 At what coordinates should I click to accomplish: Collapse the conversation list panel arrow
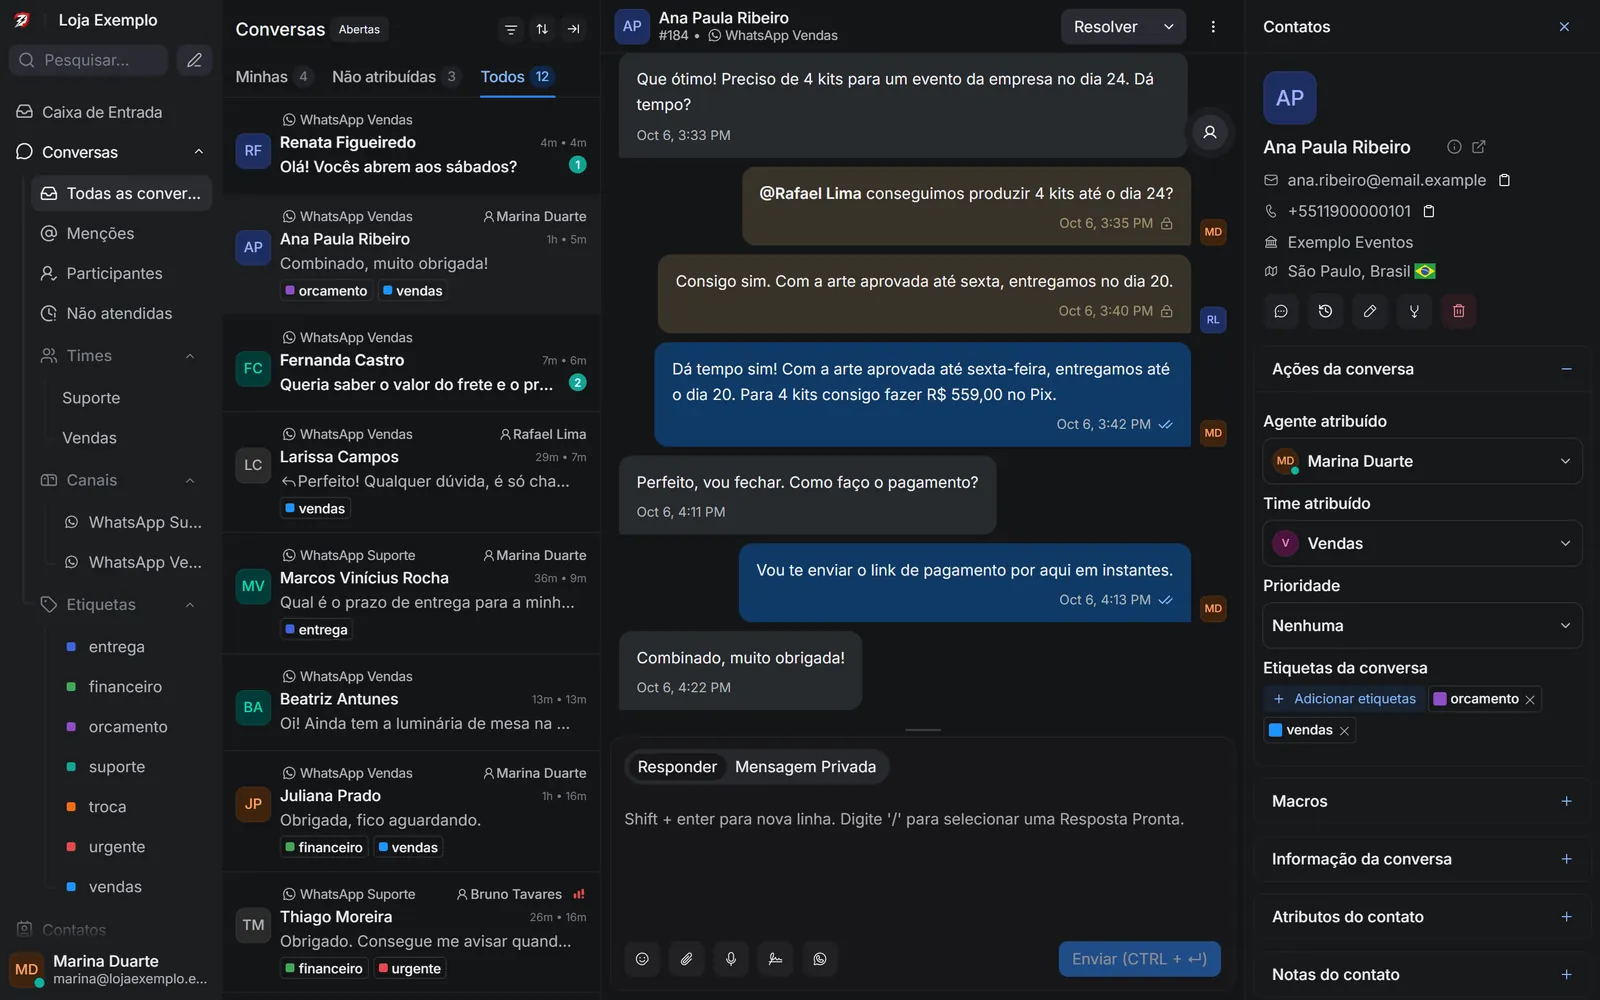click(x=573, y=29)
